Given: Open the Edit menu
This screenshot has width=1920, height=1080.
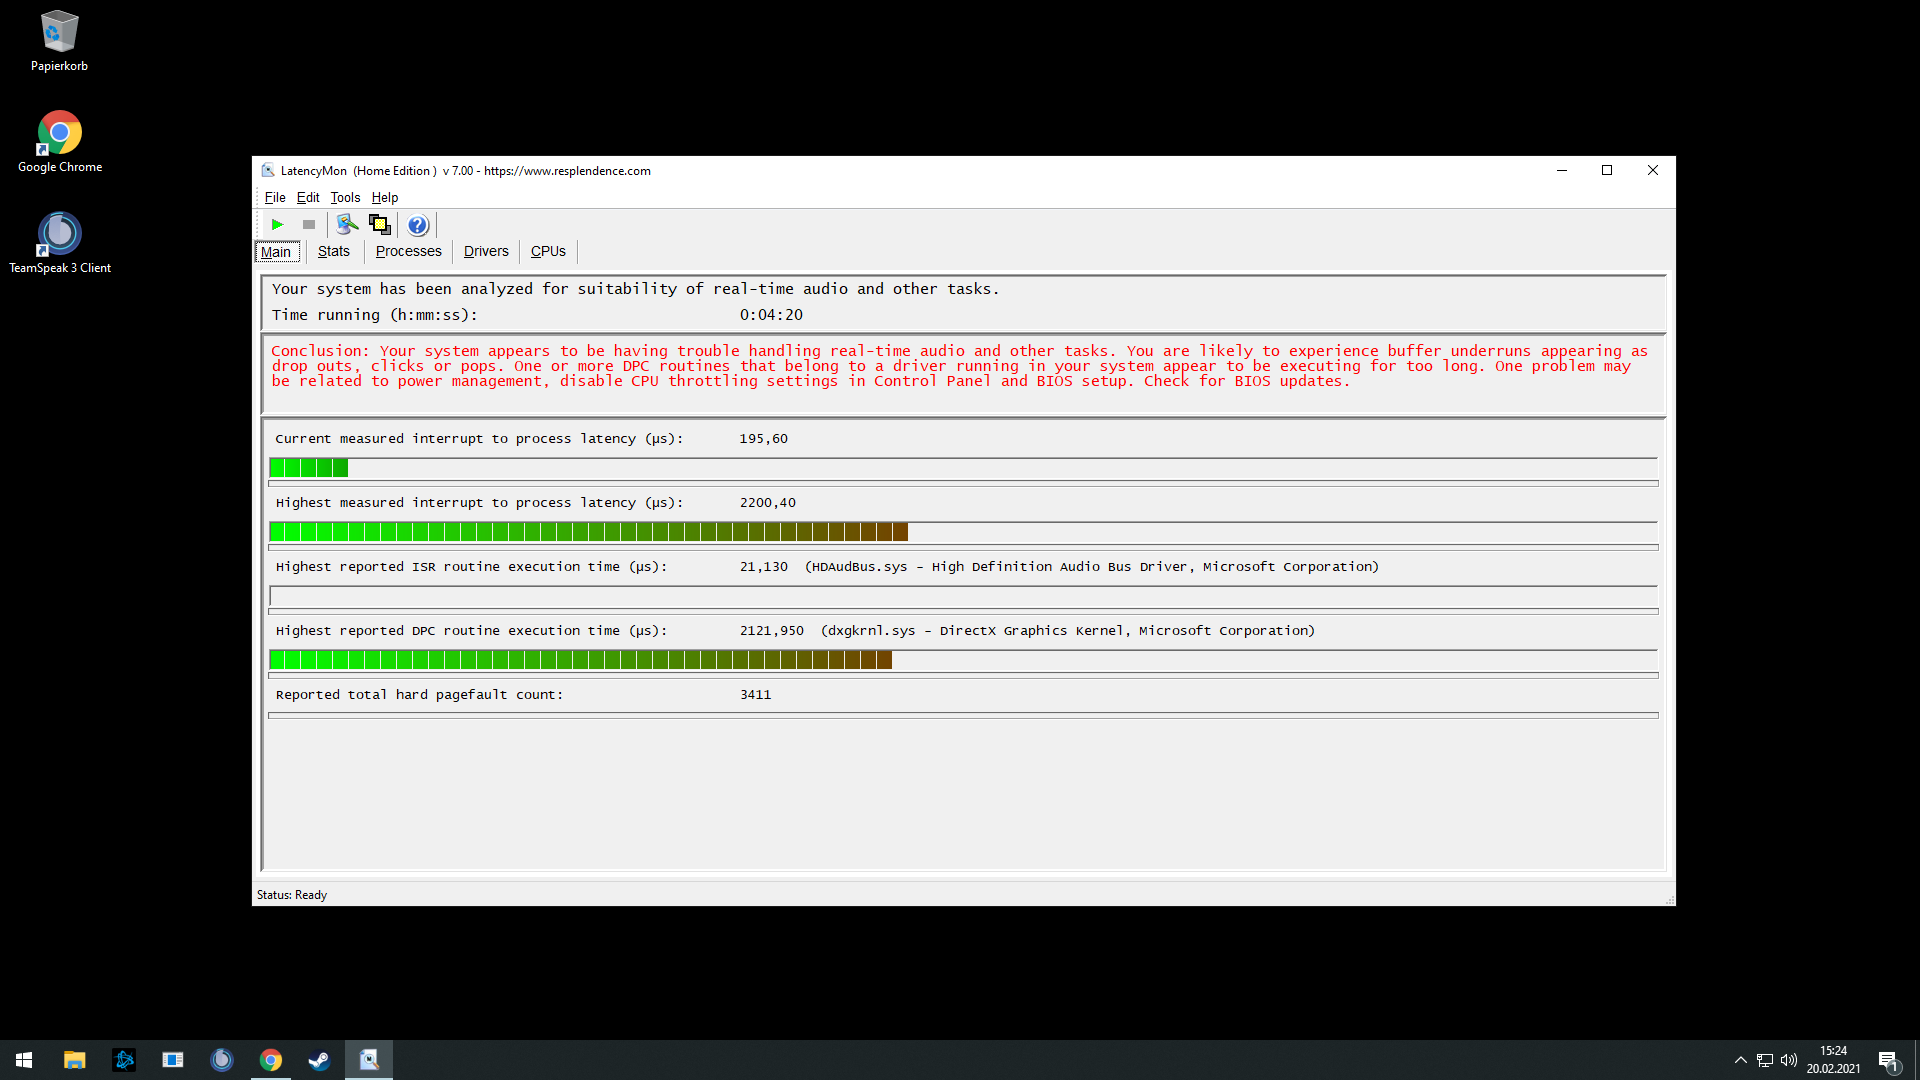Looking at the screenshot, I should click(x=308, y=197).
